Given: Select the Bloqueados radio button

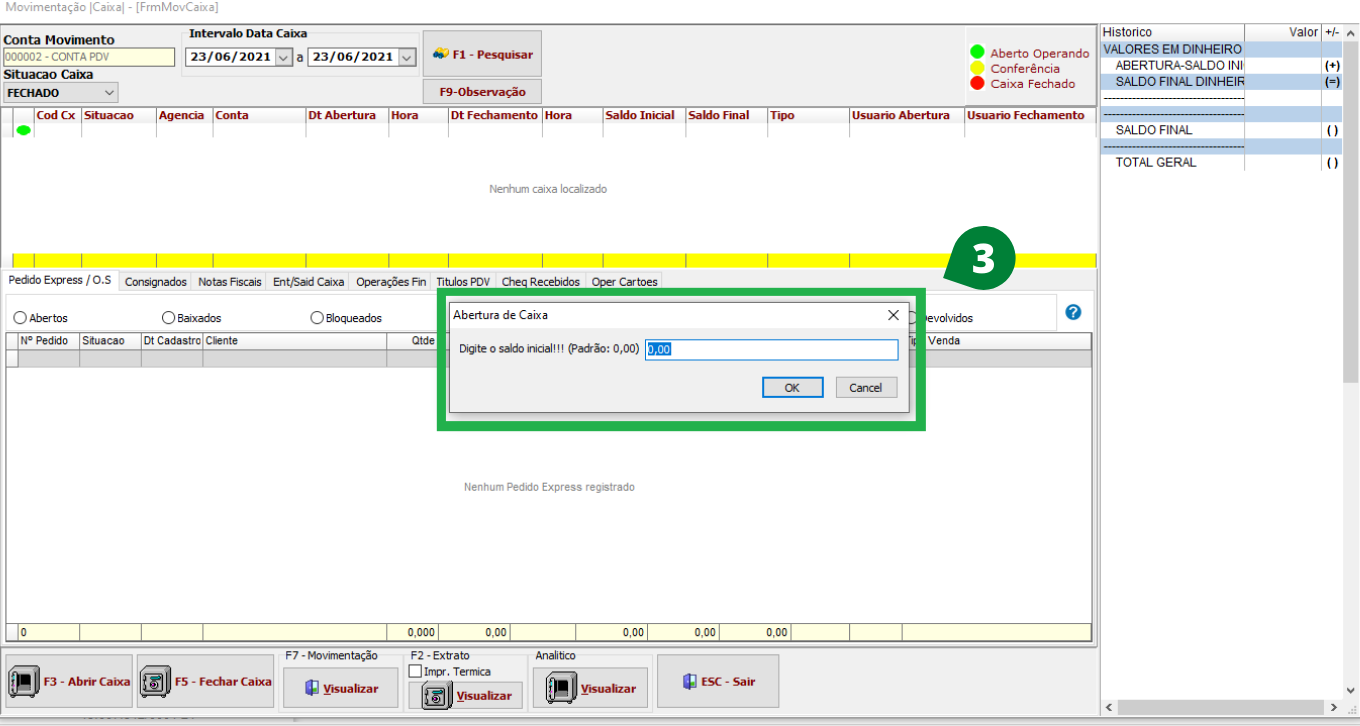Looking at the screenshot, I should pos(317,318).
